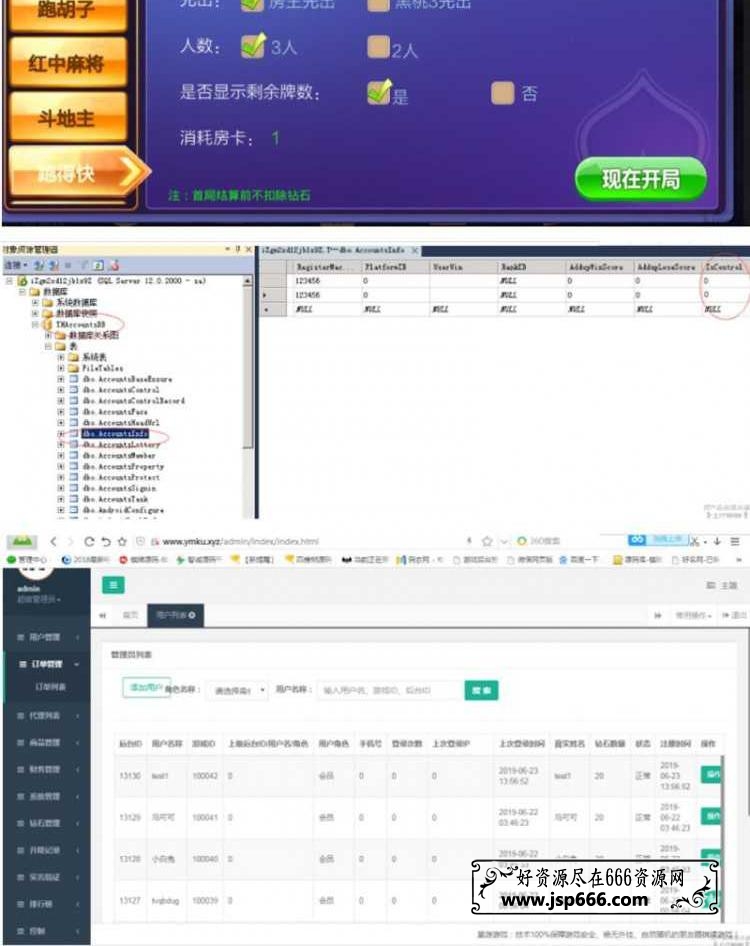Click the THAccountsDB database icon
The width and height of the screenshot is (750, 946).
46,325
